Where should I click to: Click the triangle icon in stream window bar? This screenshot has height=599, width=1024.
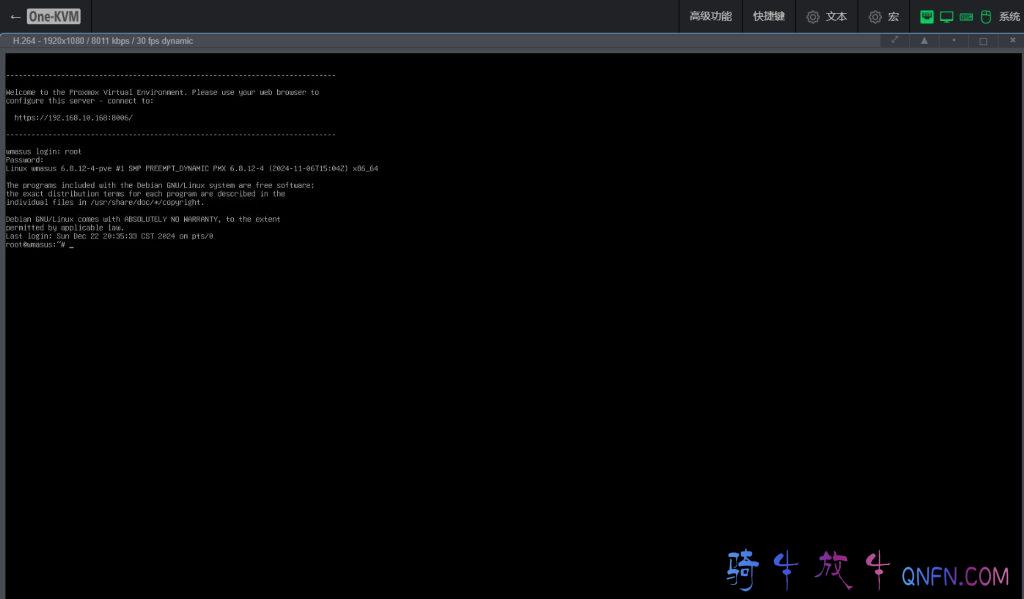(x=924, y=41)
